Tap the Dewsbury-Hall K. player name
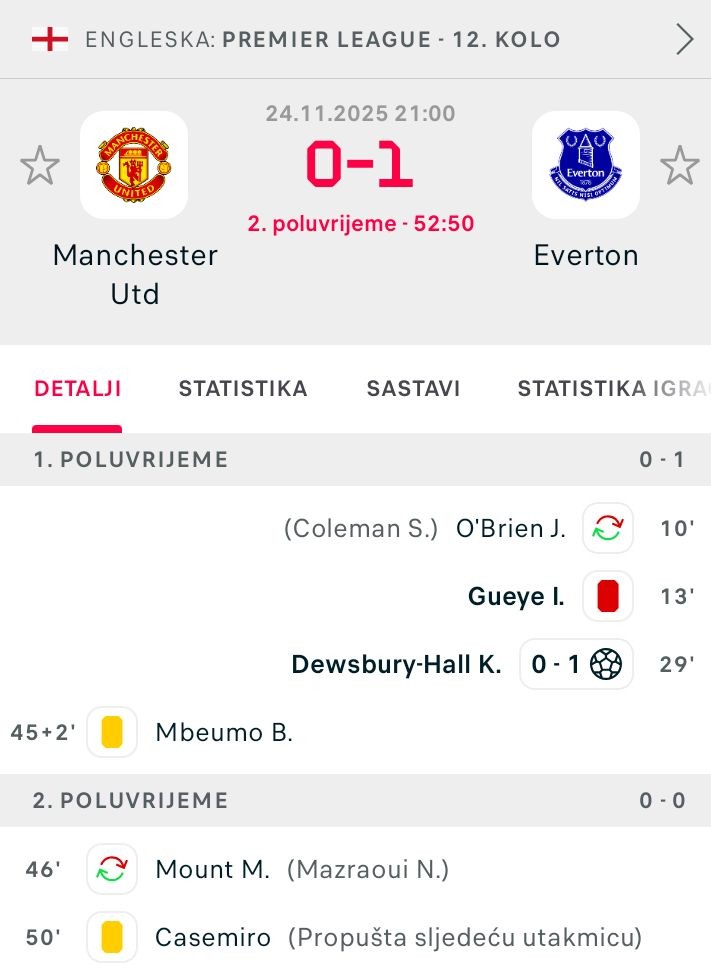Viewport: 711px width, 975px height. (x=396, y=664)
